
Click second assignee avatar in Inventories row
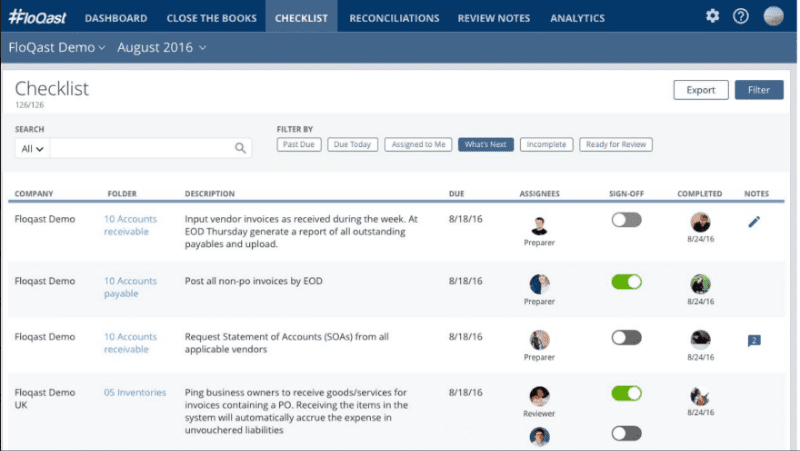[539, 437]
